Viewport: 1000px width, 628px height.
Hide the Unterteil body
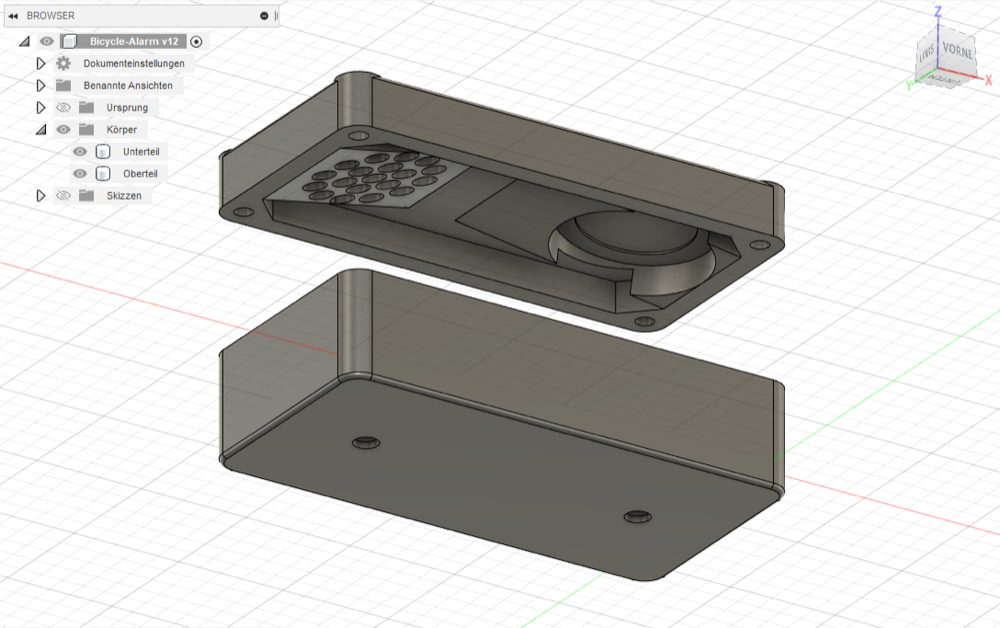point(80,152)
